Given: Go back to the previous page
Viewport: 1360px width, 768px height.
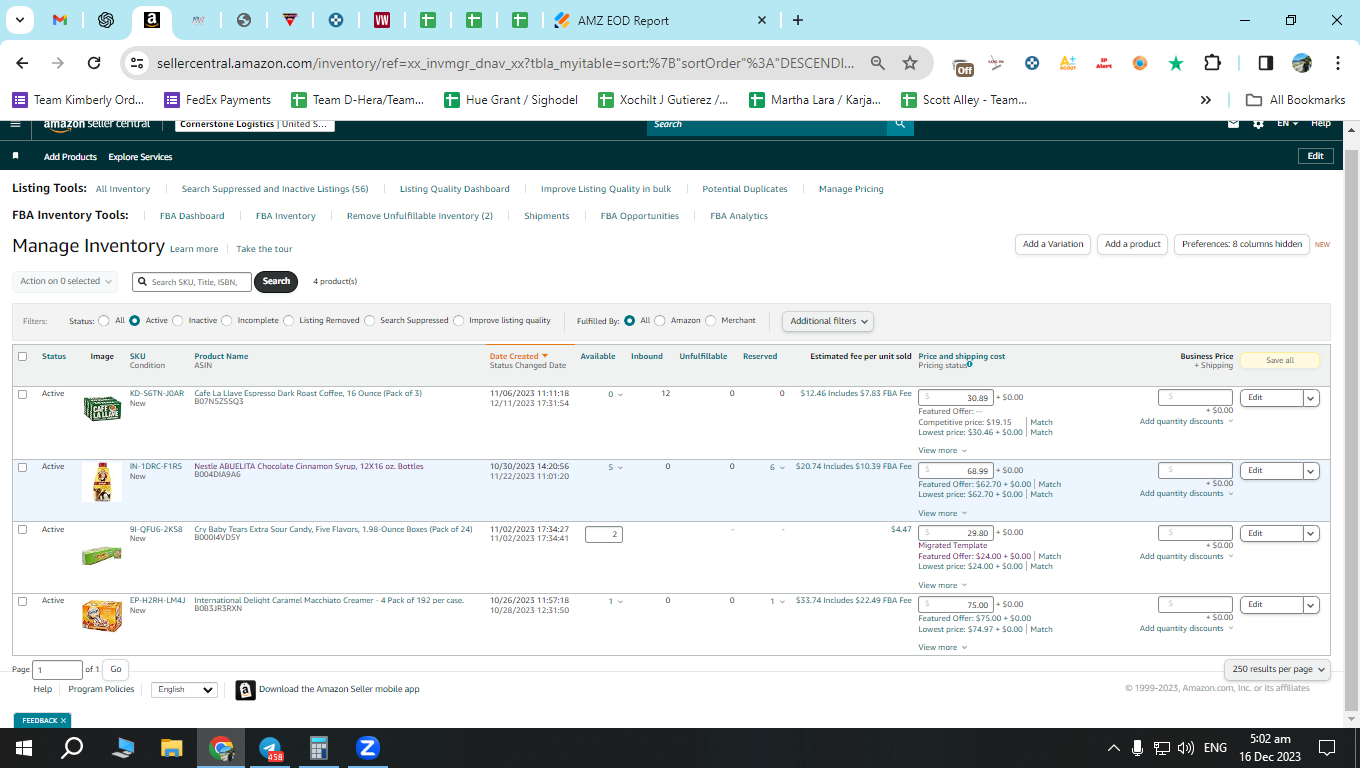Looking at the screenshot, I should (22, 63).
